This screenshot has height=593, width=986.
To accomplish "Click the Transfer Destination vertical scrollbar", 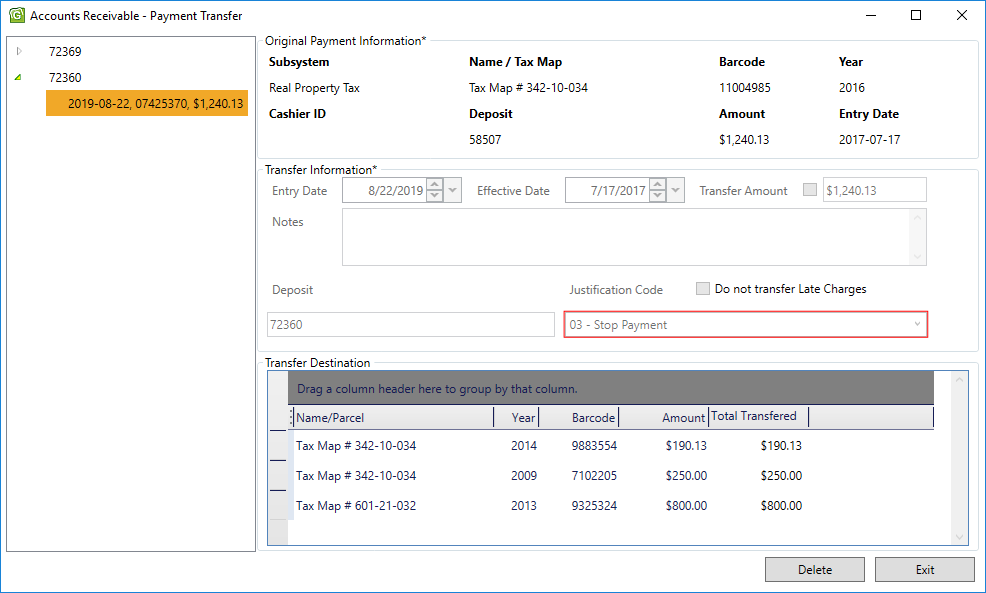I will click(x=960, y=458).
